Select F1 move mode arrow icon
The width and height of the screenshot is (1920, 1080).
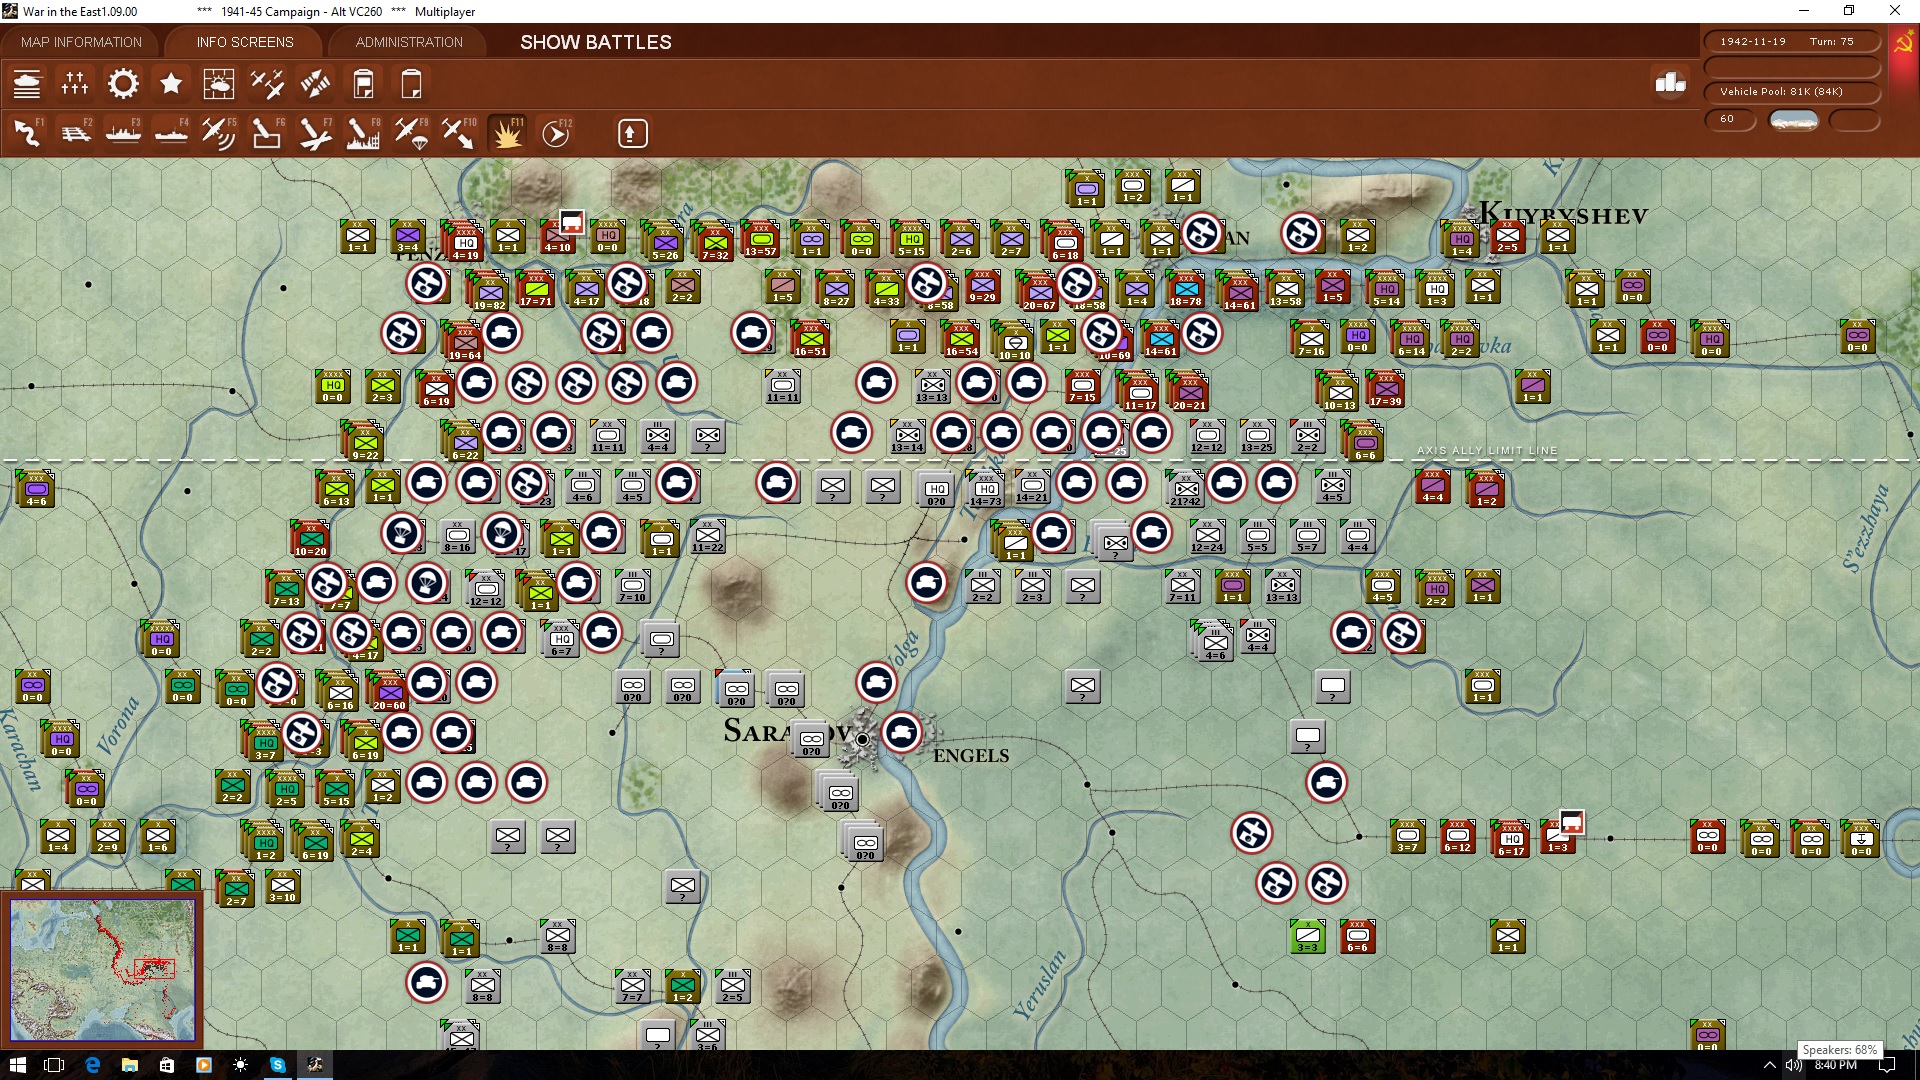pyautogui.click(x=27, y=133)
